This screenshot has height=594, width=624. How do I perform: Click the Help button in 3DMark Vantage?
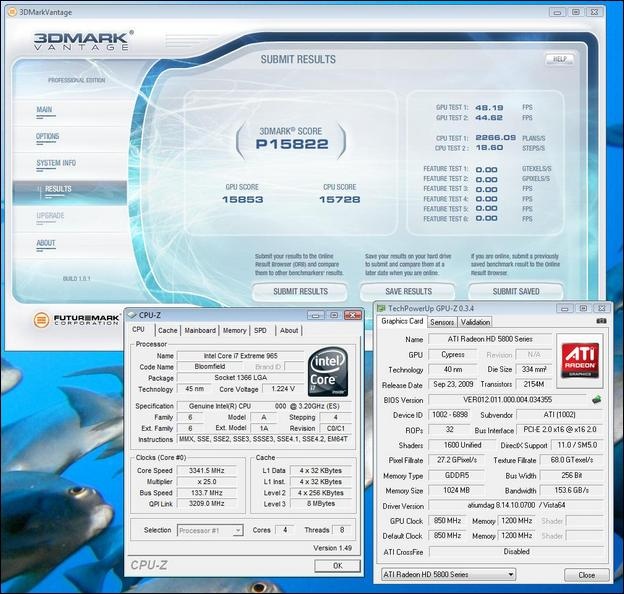(x=560, y=59)
